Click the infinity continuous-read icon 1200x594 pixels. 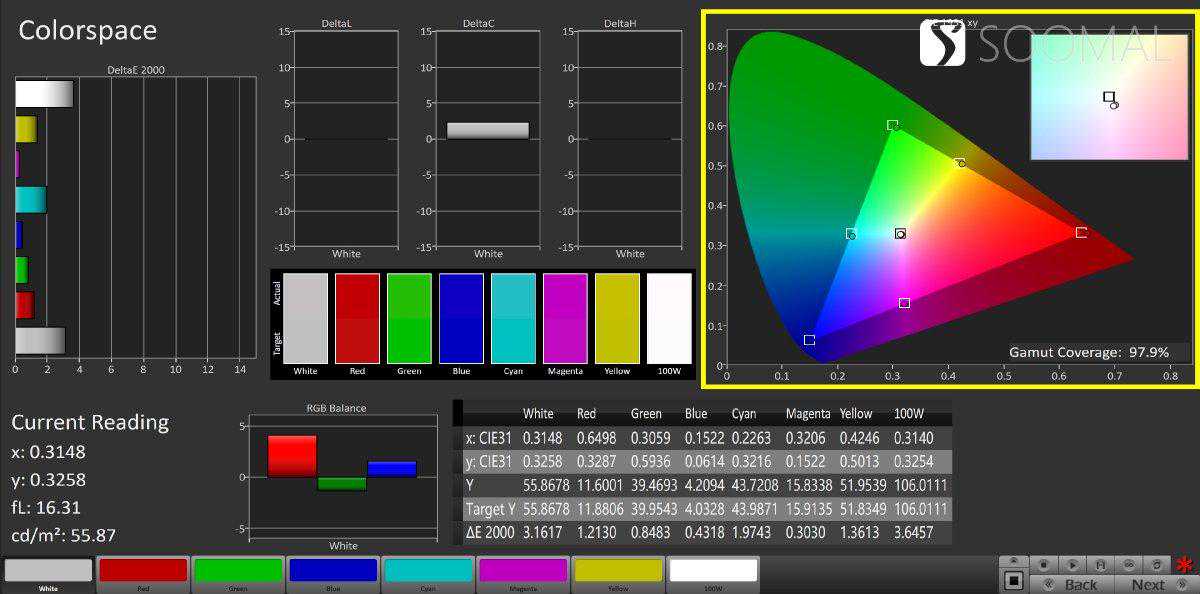1129,564
